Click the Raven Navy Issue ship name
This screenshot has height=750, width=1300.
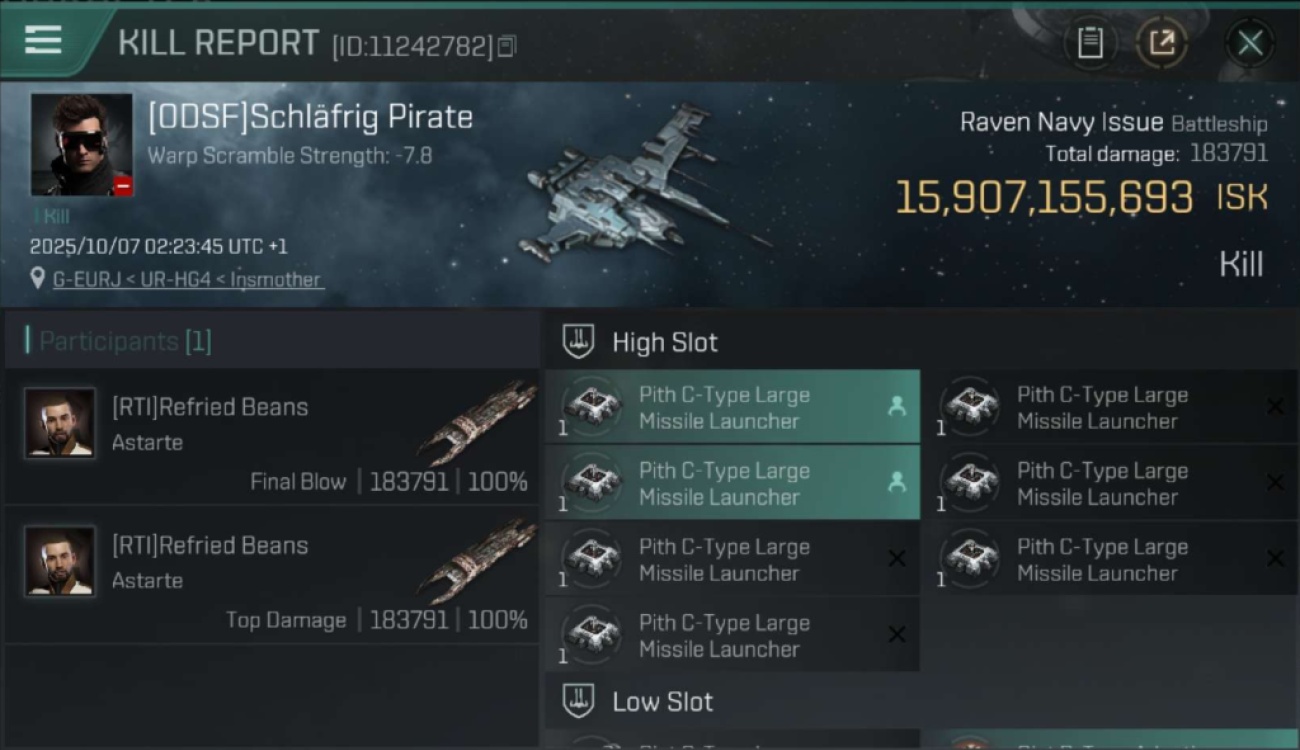[1061, 122]
